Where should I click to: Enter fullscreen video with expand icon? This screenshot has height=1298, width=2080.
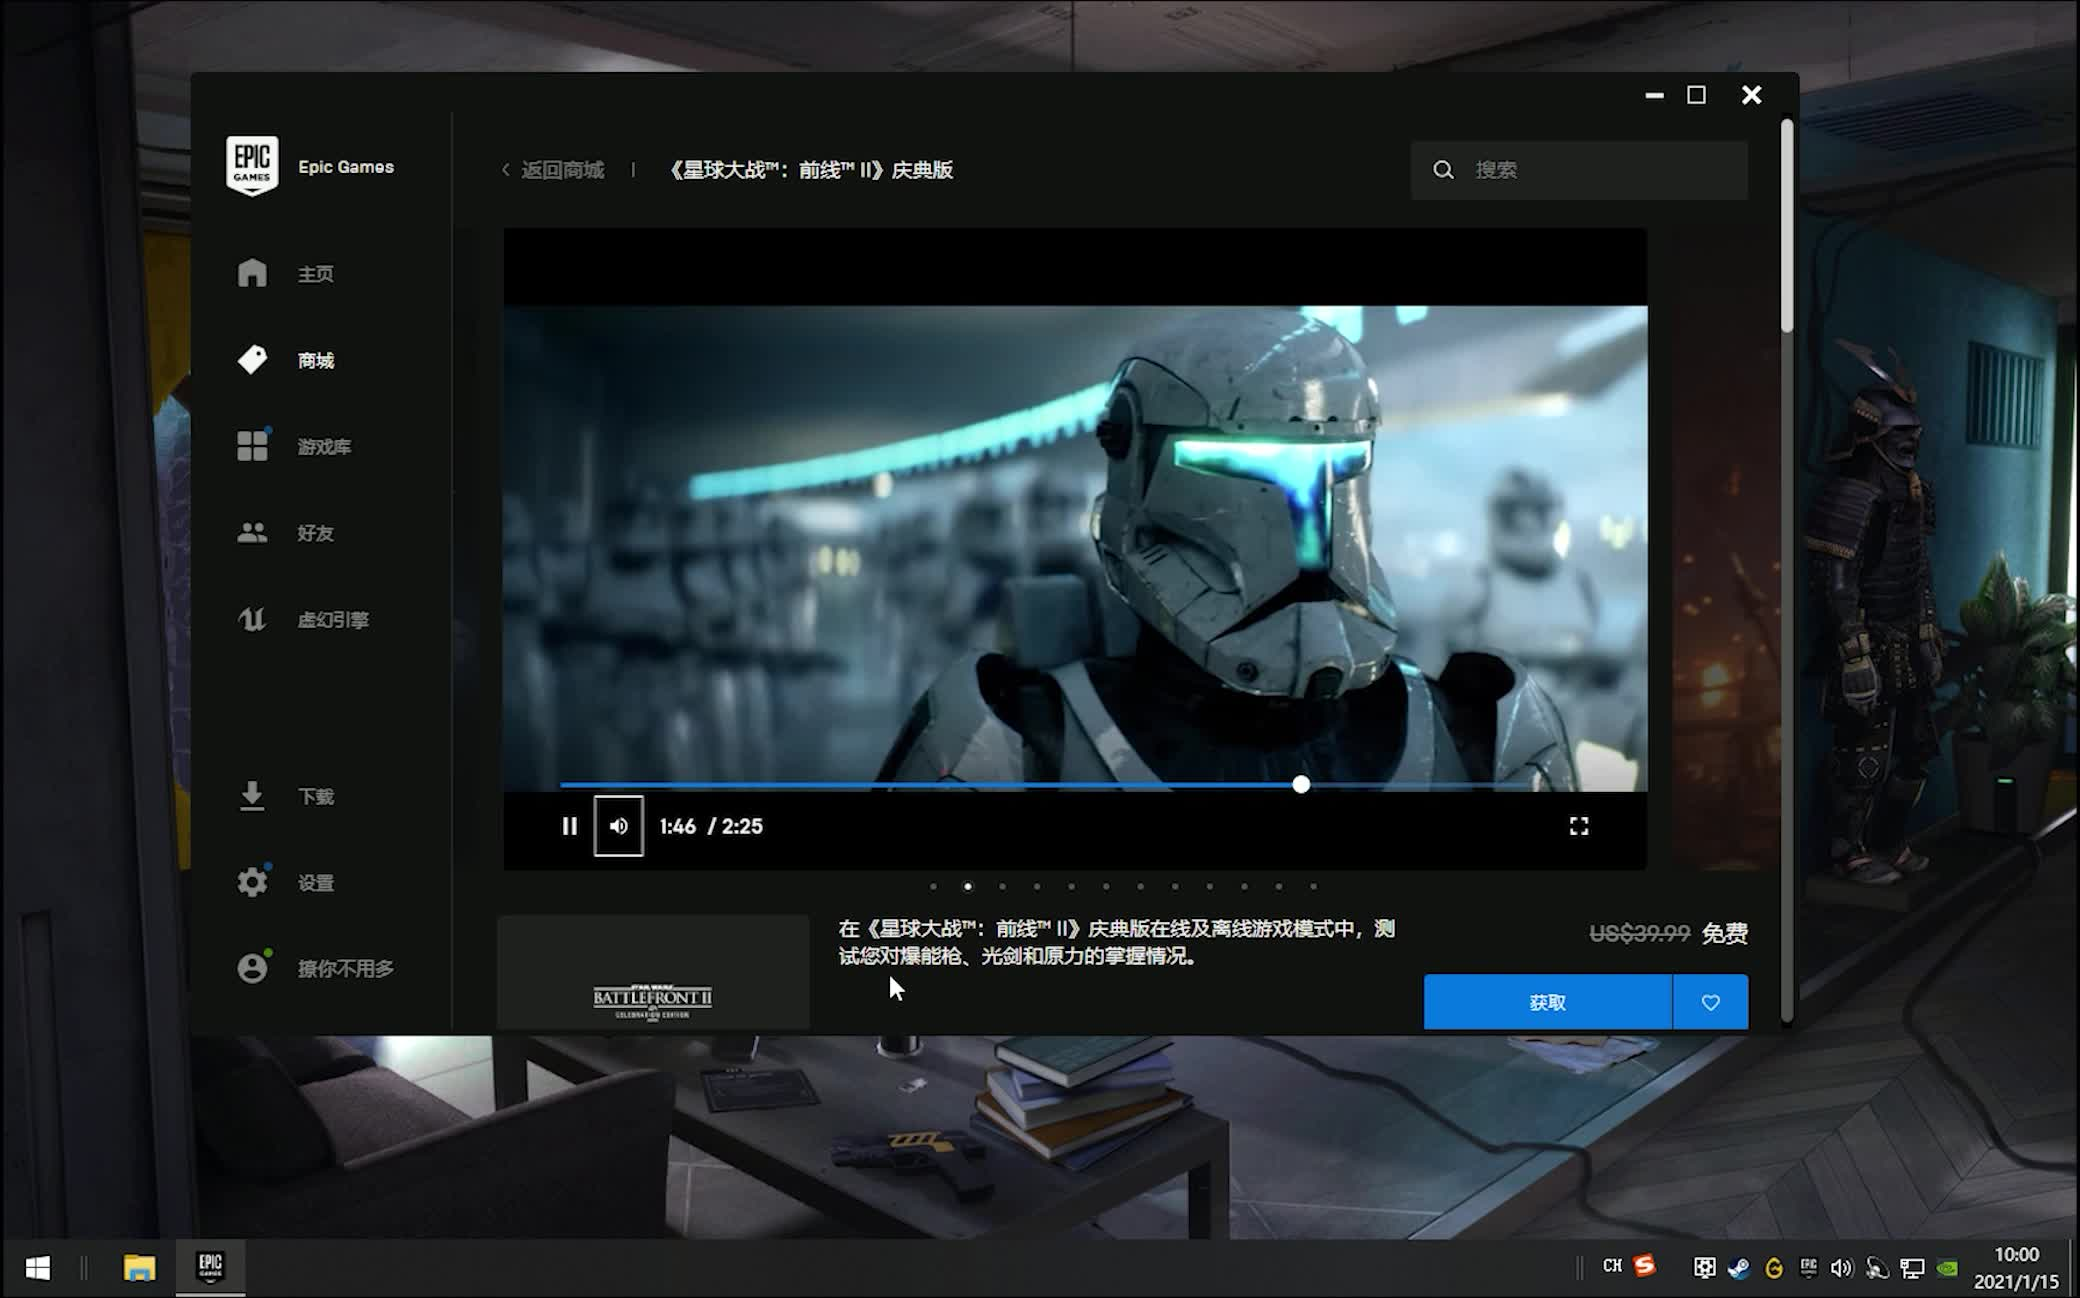coord(1578,826)
